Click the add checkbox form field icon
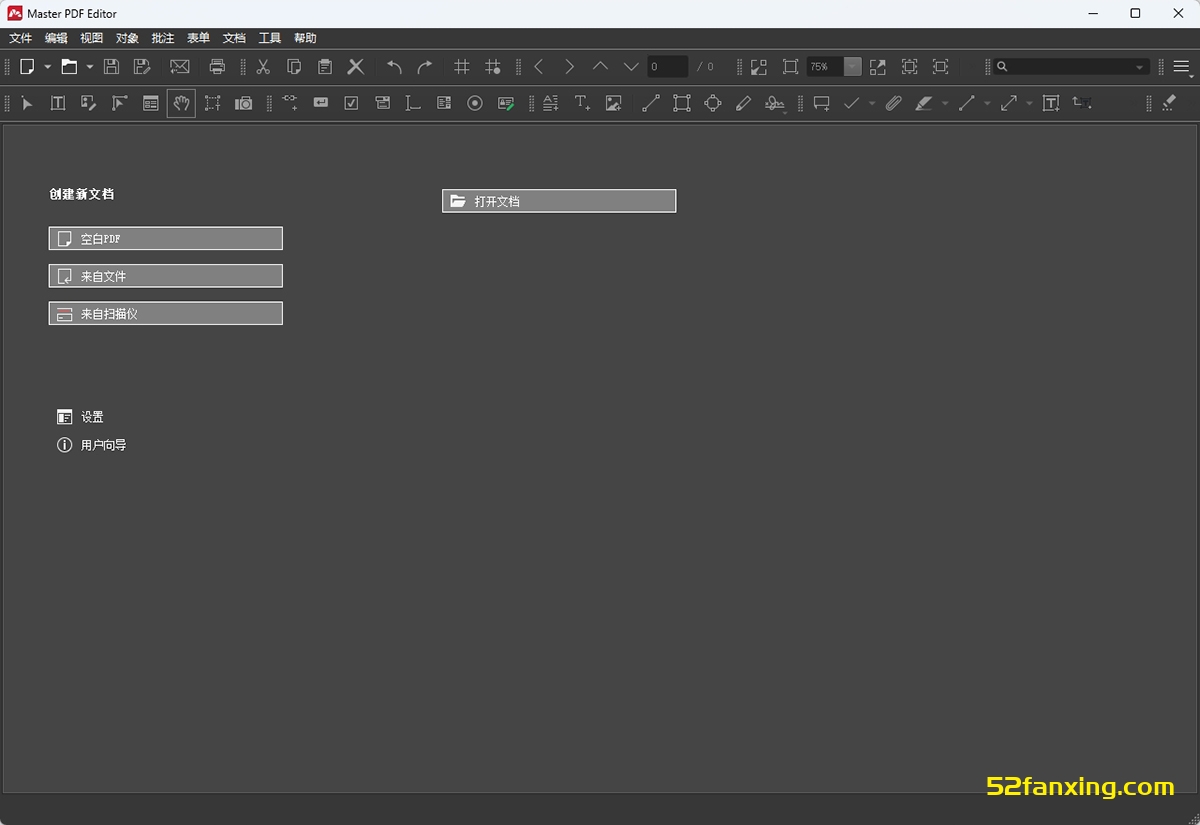Image resolution: width=1200 pixels, height=825 pixels. [351, 103]
